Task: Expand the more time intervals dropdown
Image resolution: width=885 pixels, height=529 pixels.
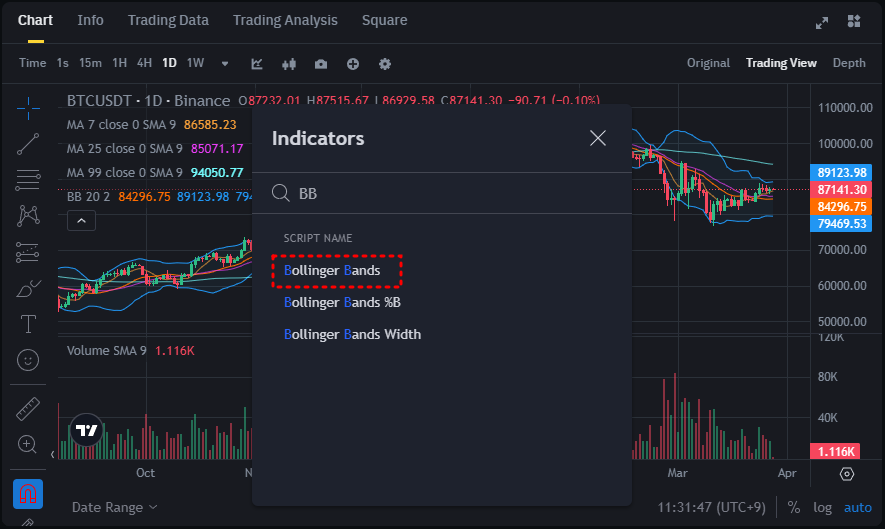Action: coord(225,64)
